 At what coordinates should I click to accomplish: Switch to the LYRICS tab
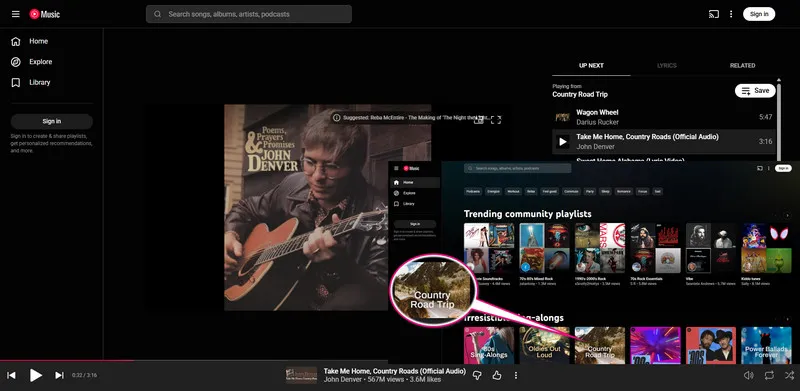coord(667,66)
